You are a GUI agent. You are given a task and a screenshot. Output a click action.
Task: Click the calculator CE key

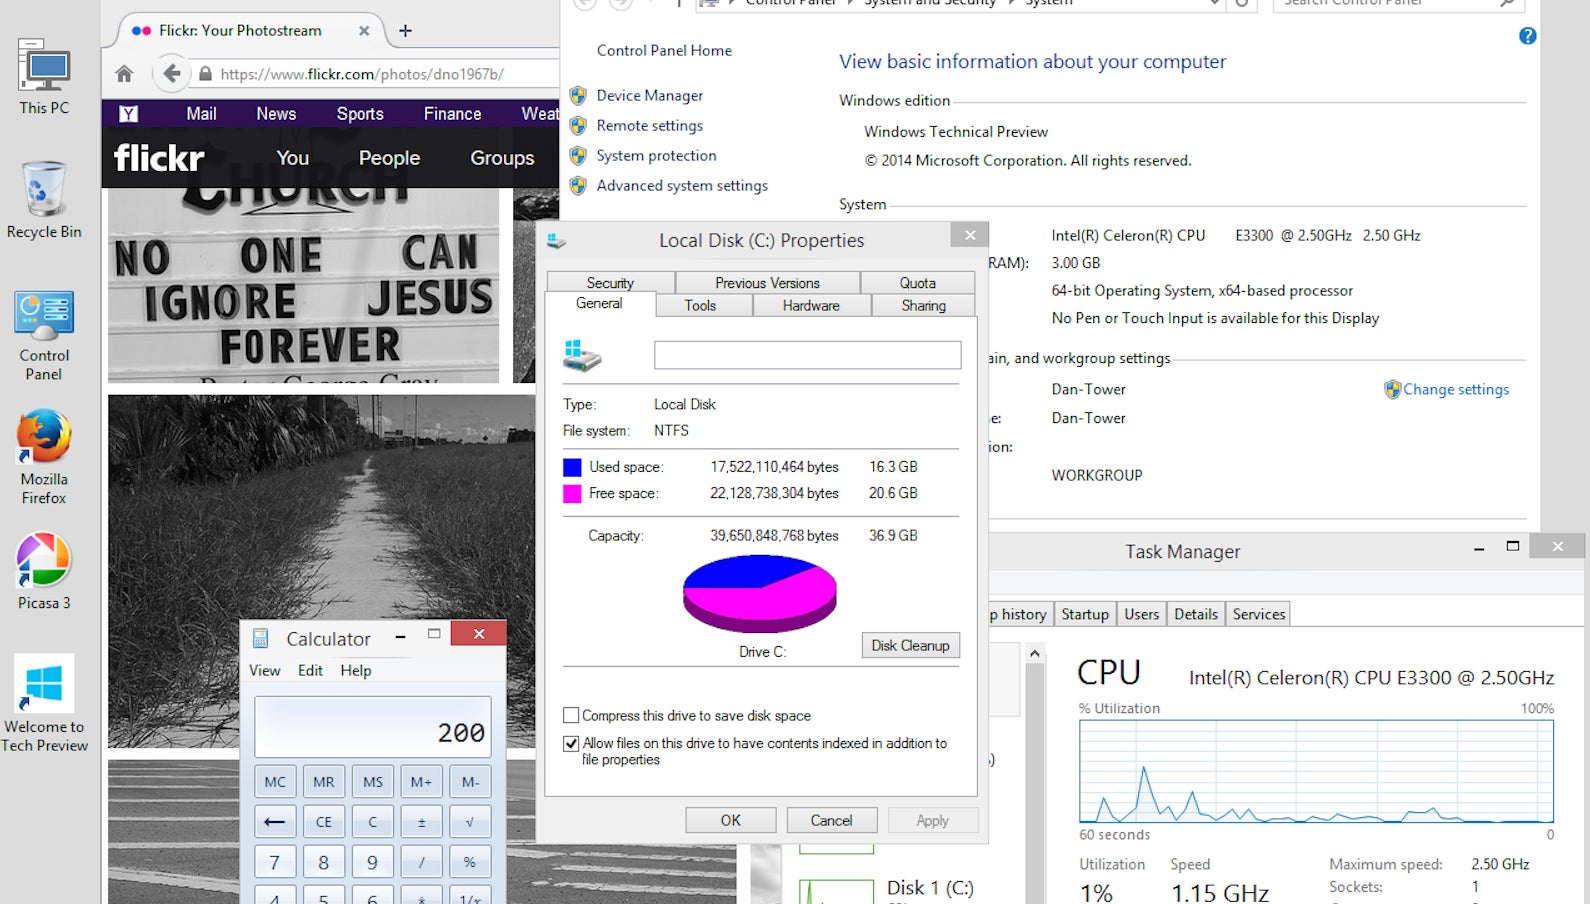[x=323, y=822]
